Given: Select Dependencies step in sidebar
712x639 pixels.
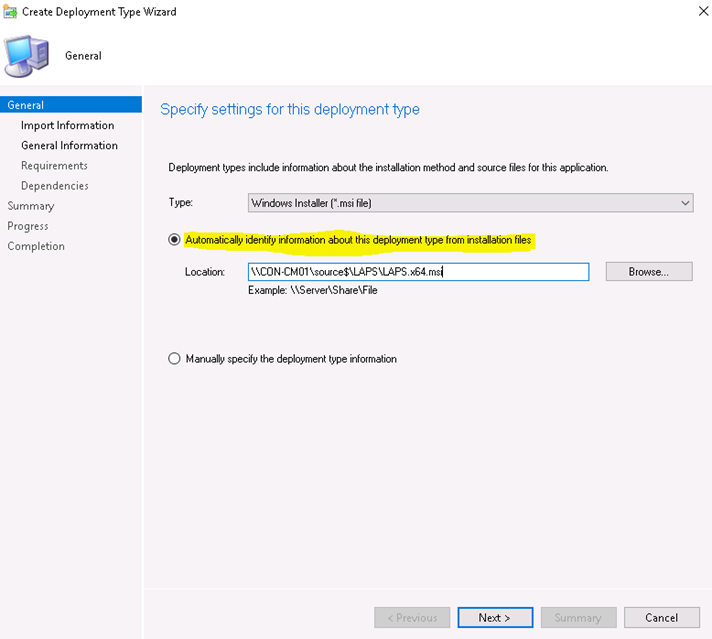Looking at the screenshot, I should [x=54, y=186].
